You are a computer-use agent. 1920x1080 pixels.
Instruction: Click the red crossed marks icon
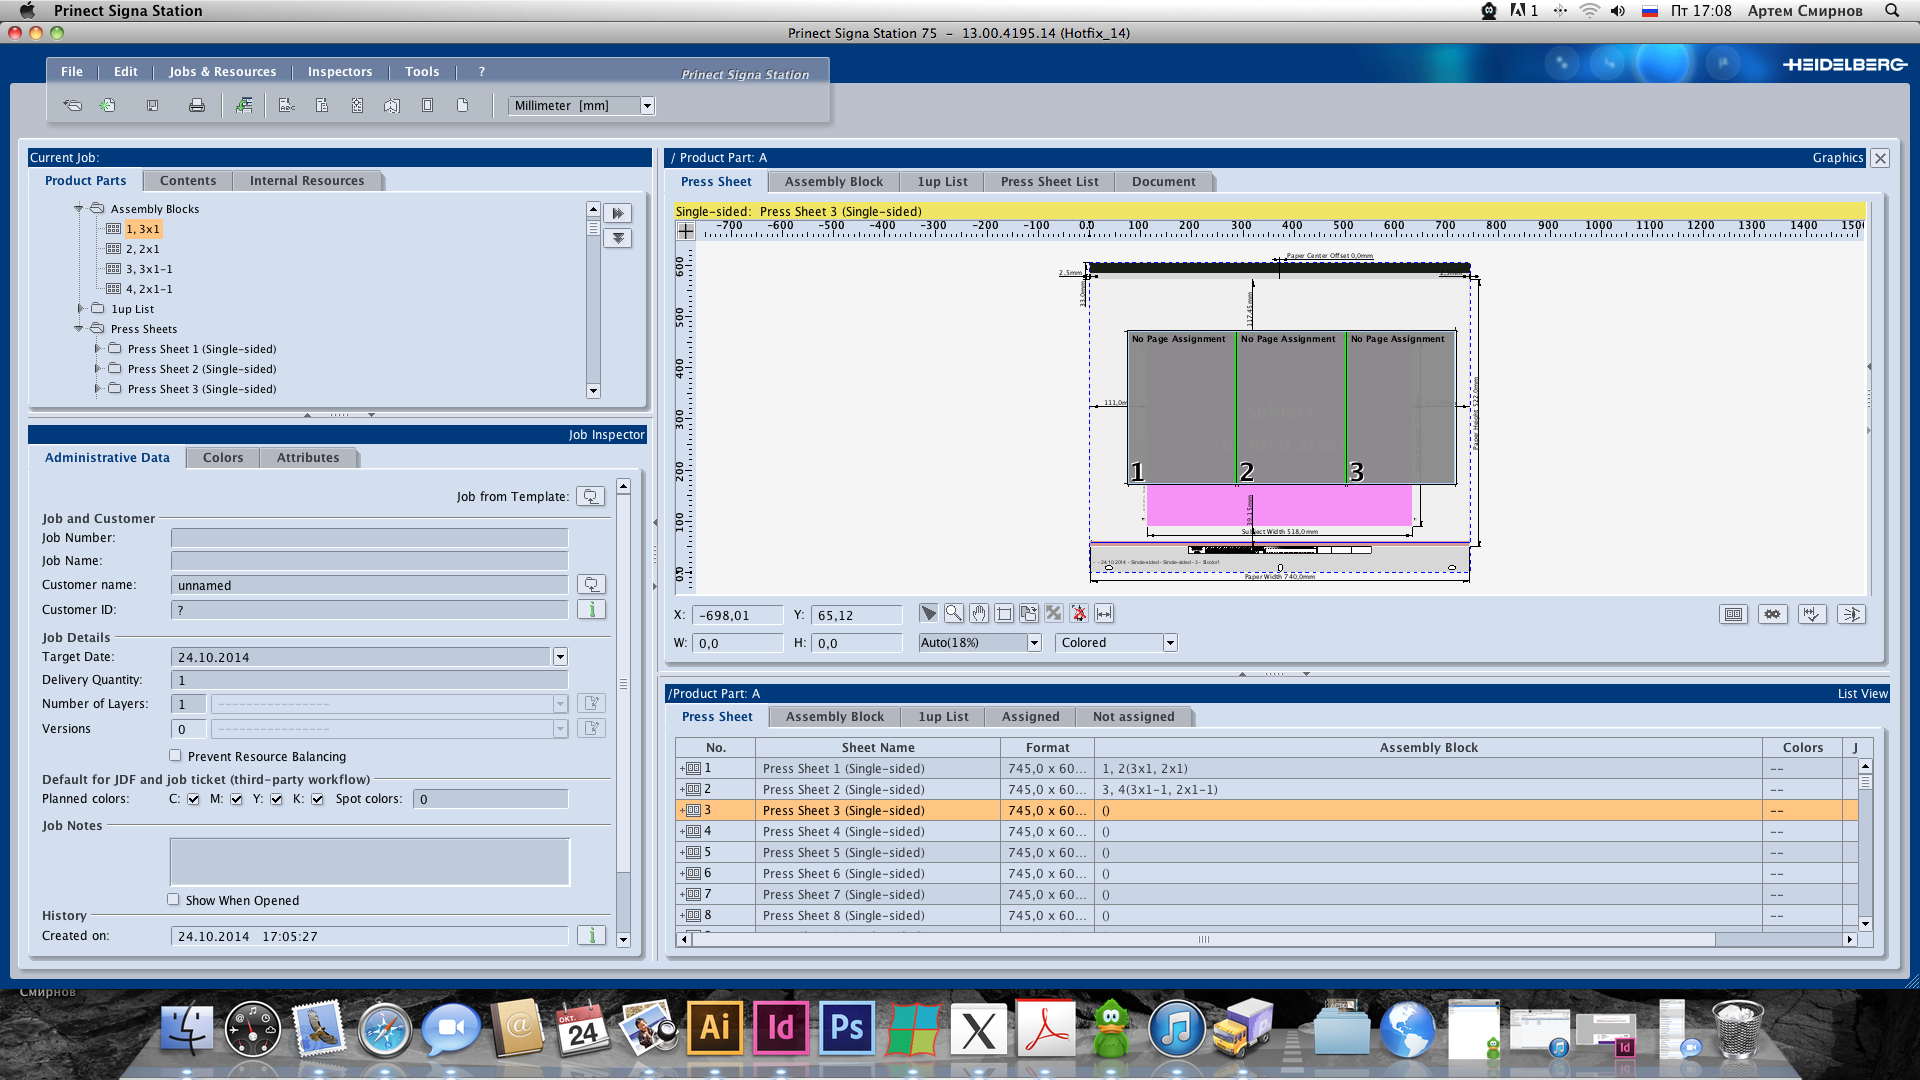tap(1079, 613)
